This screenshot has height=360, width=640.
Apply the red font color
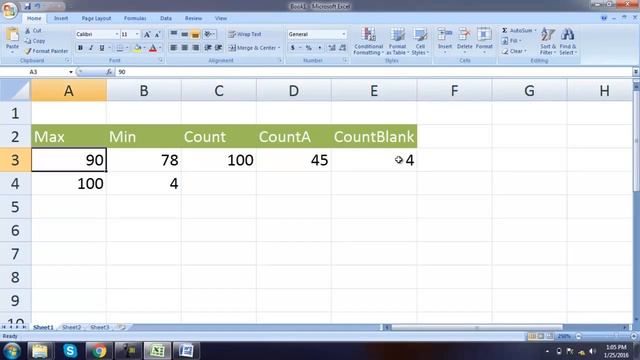click(x=153, y=48)
